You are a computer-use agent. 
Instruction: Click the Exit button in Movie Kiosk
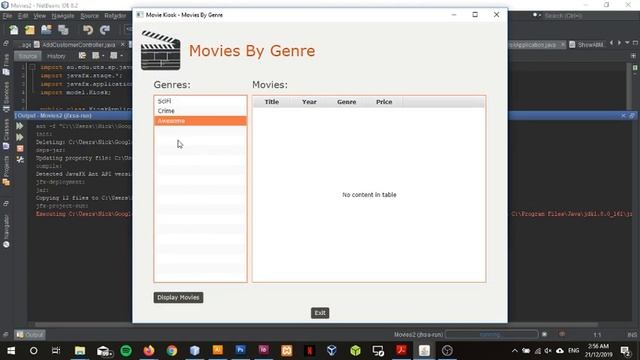[320, 313]
